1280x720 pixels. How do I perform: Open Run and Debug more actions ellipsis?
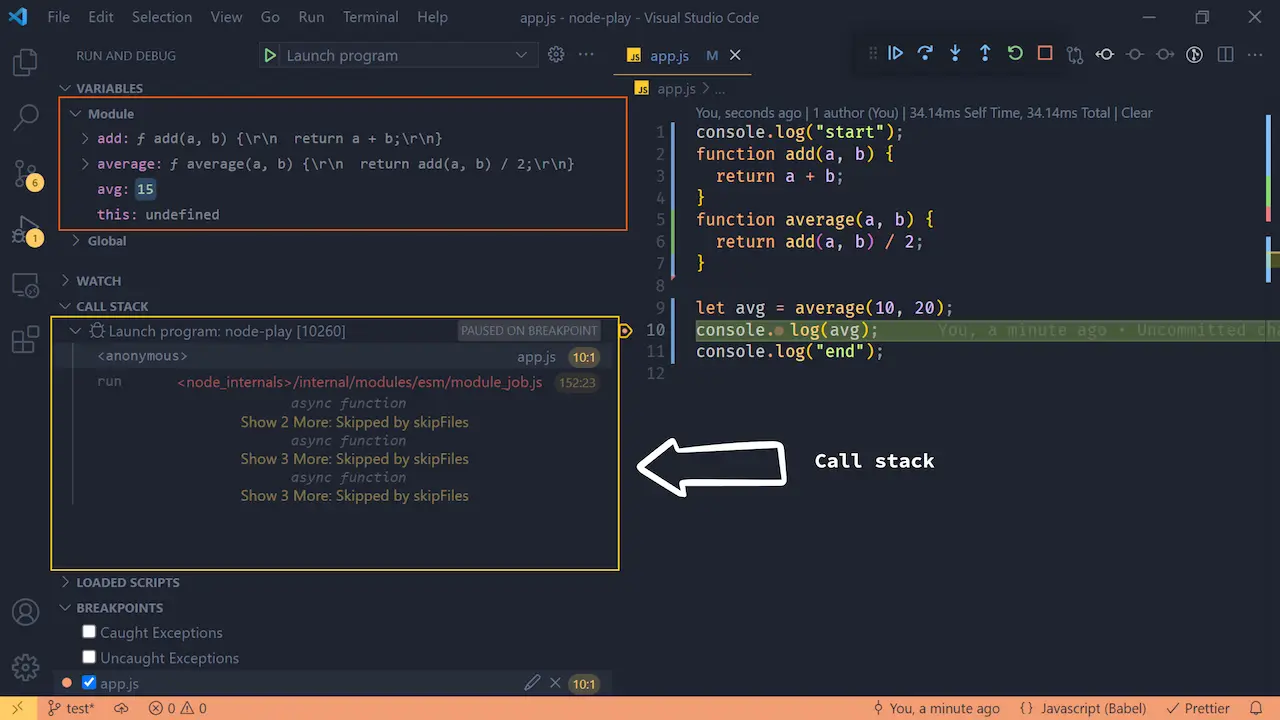pos(586,55)
